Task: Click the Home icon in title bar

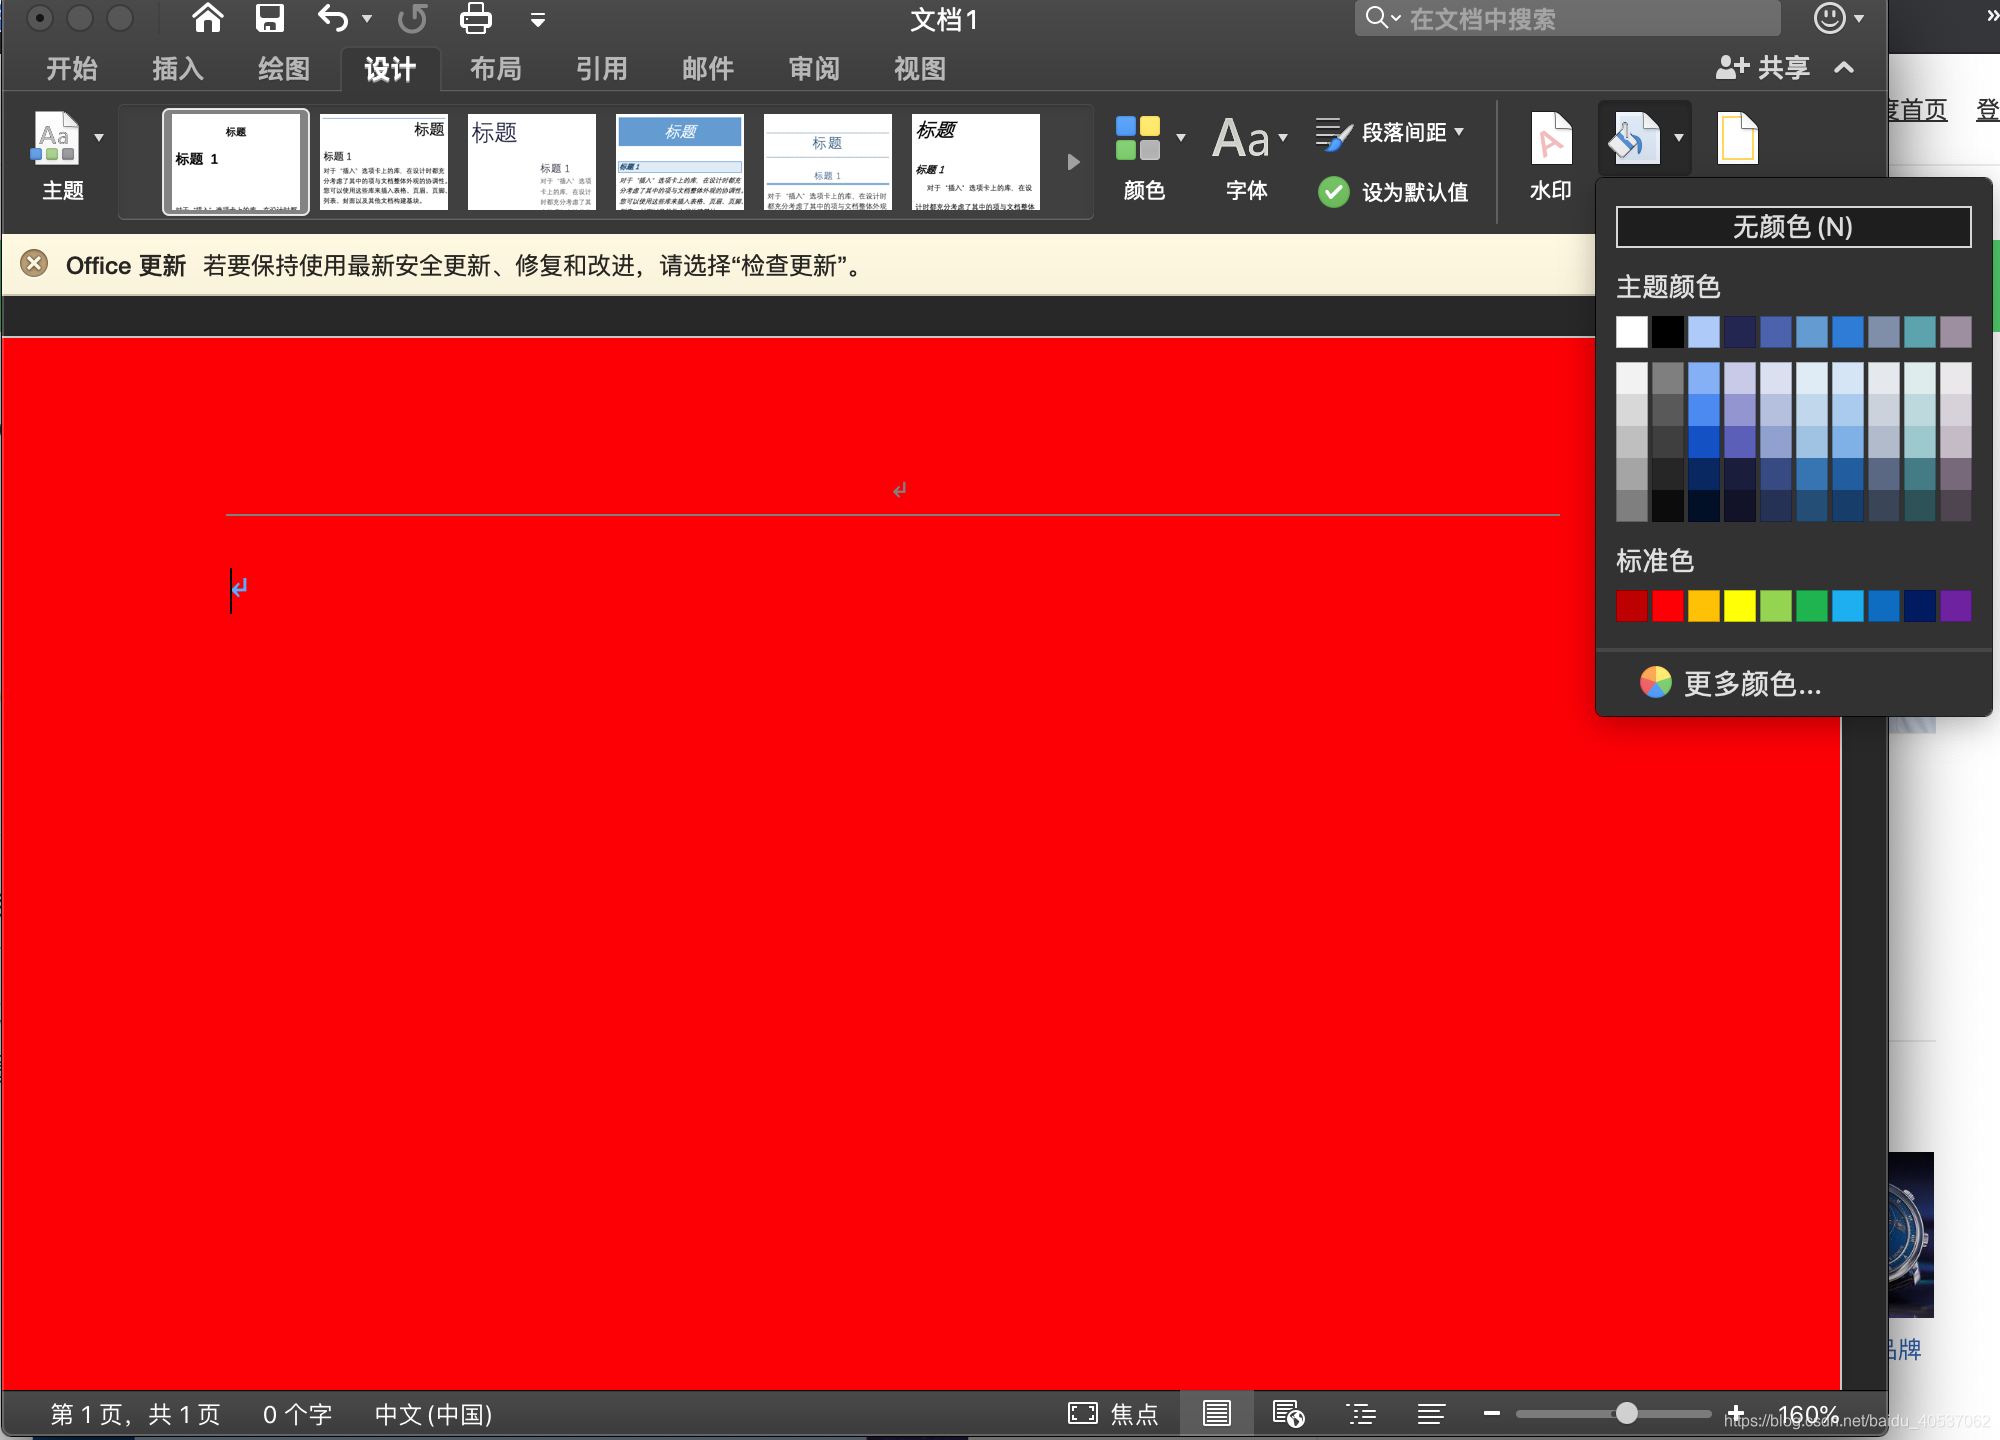Action: point(208,18)
